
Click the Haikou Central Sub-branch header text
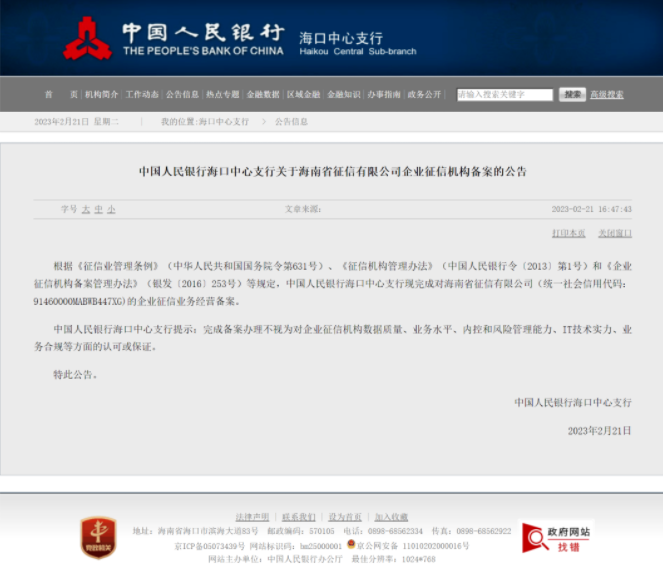click(358, 52)
